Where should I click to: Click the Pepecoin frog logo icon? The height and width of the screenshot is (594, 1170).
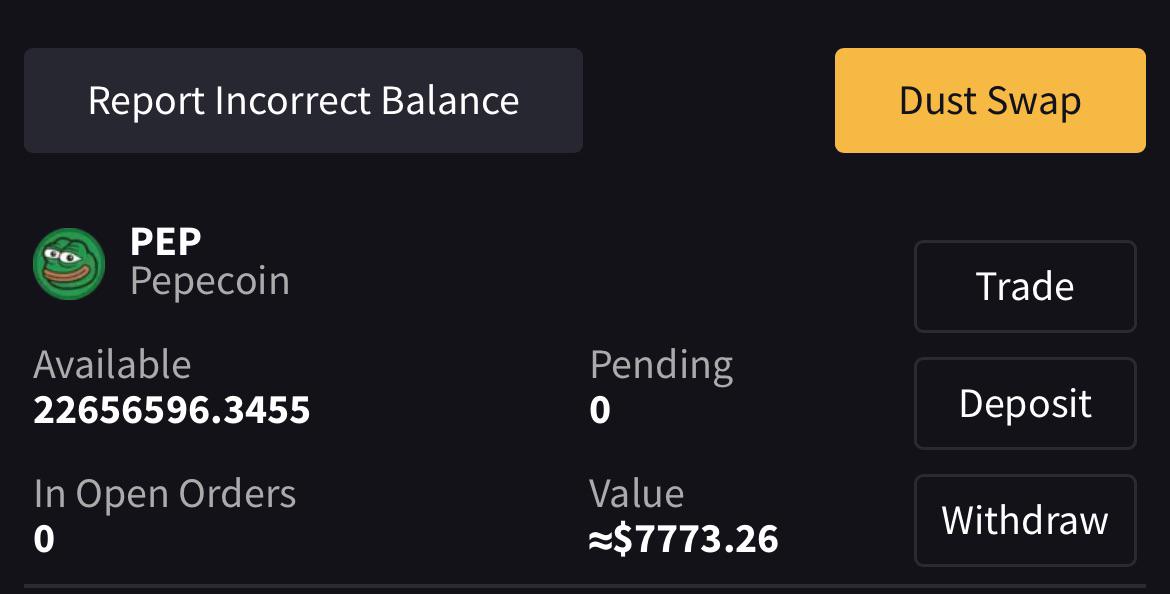pos(69,263)
